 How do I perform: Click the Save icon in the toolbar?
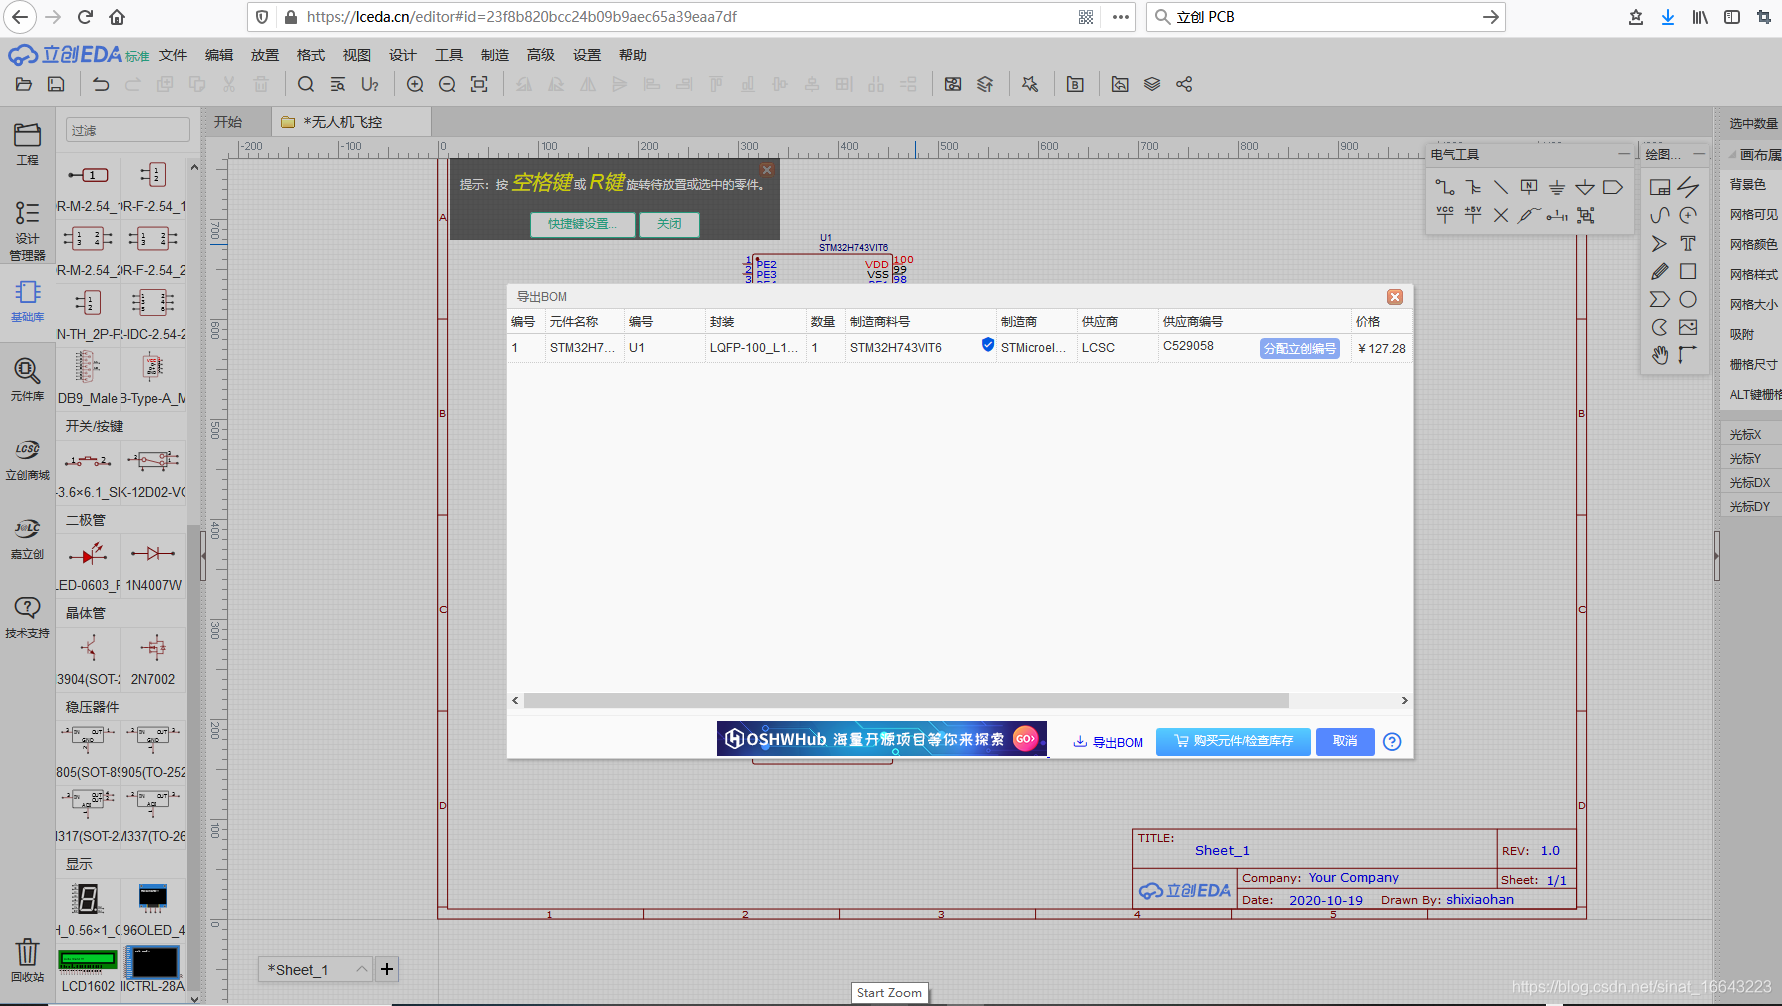tap(57, 84)
